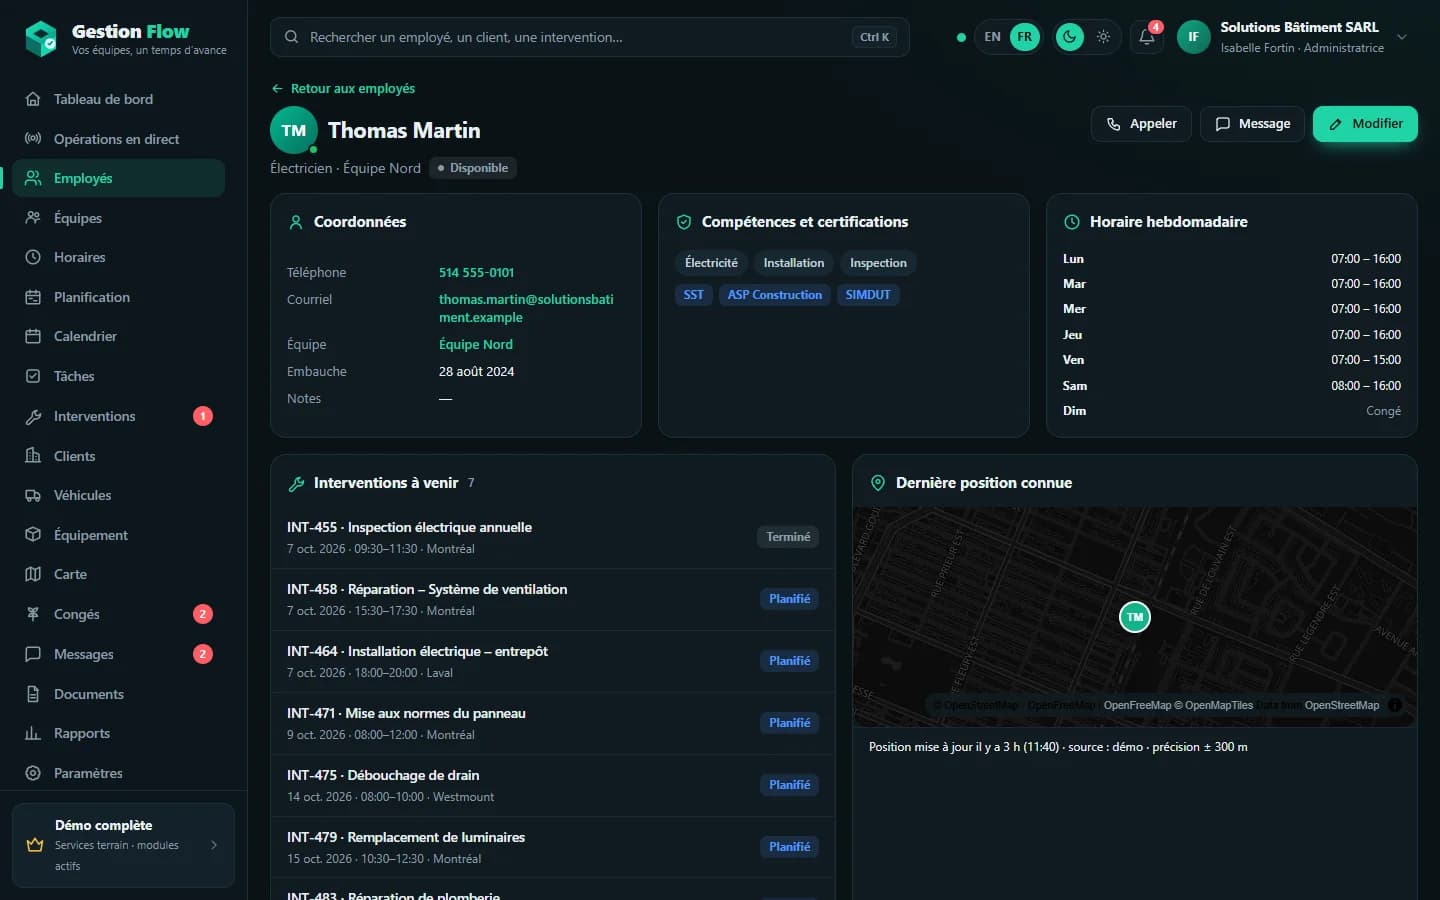
Task: Click the ASP Construction certification tag
Action: tap(775, 295)
